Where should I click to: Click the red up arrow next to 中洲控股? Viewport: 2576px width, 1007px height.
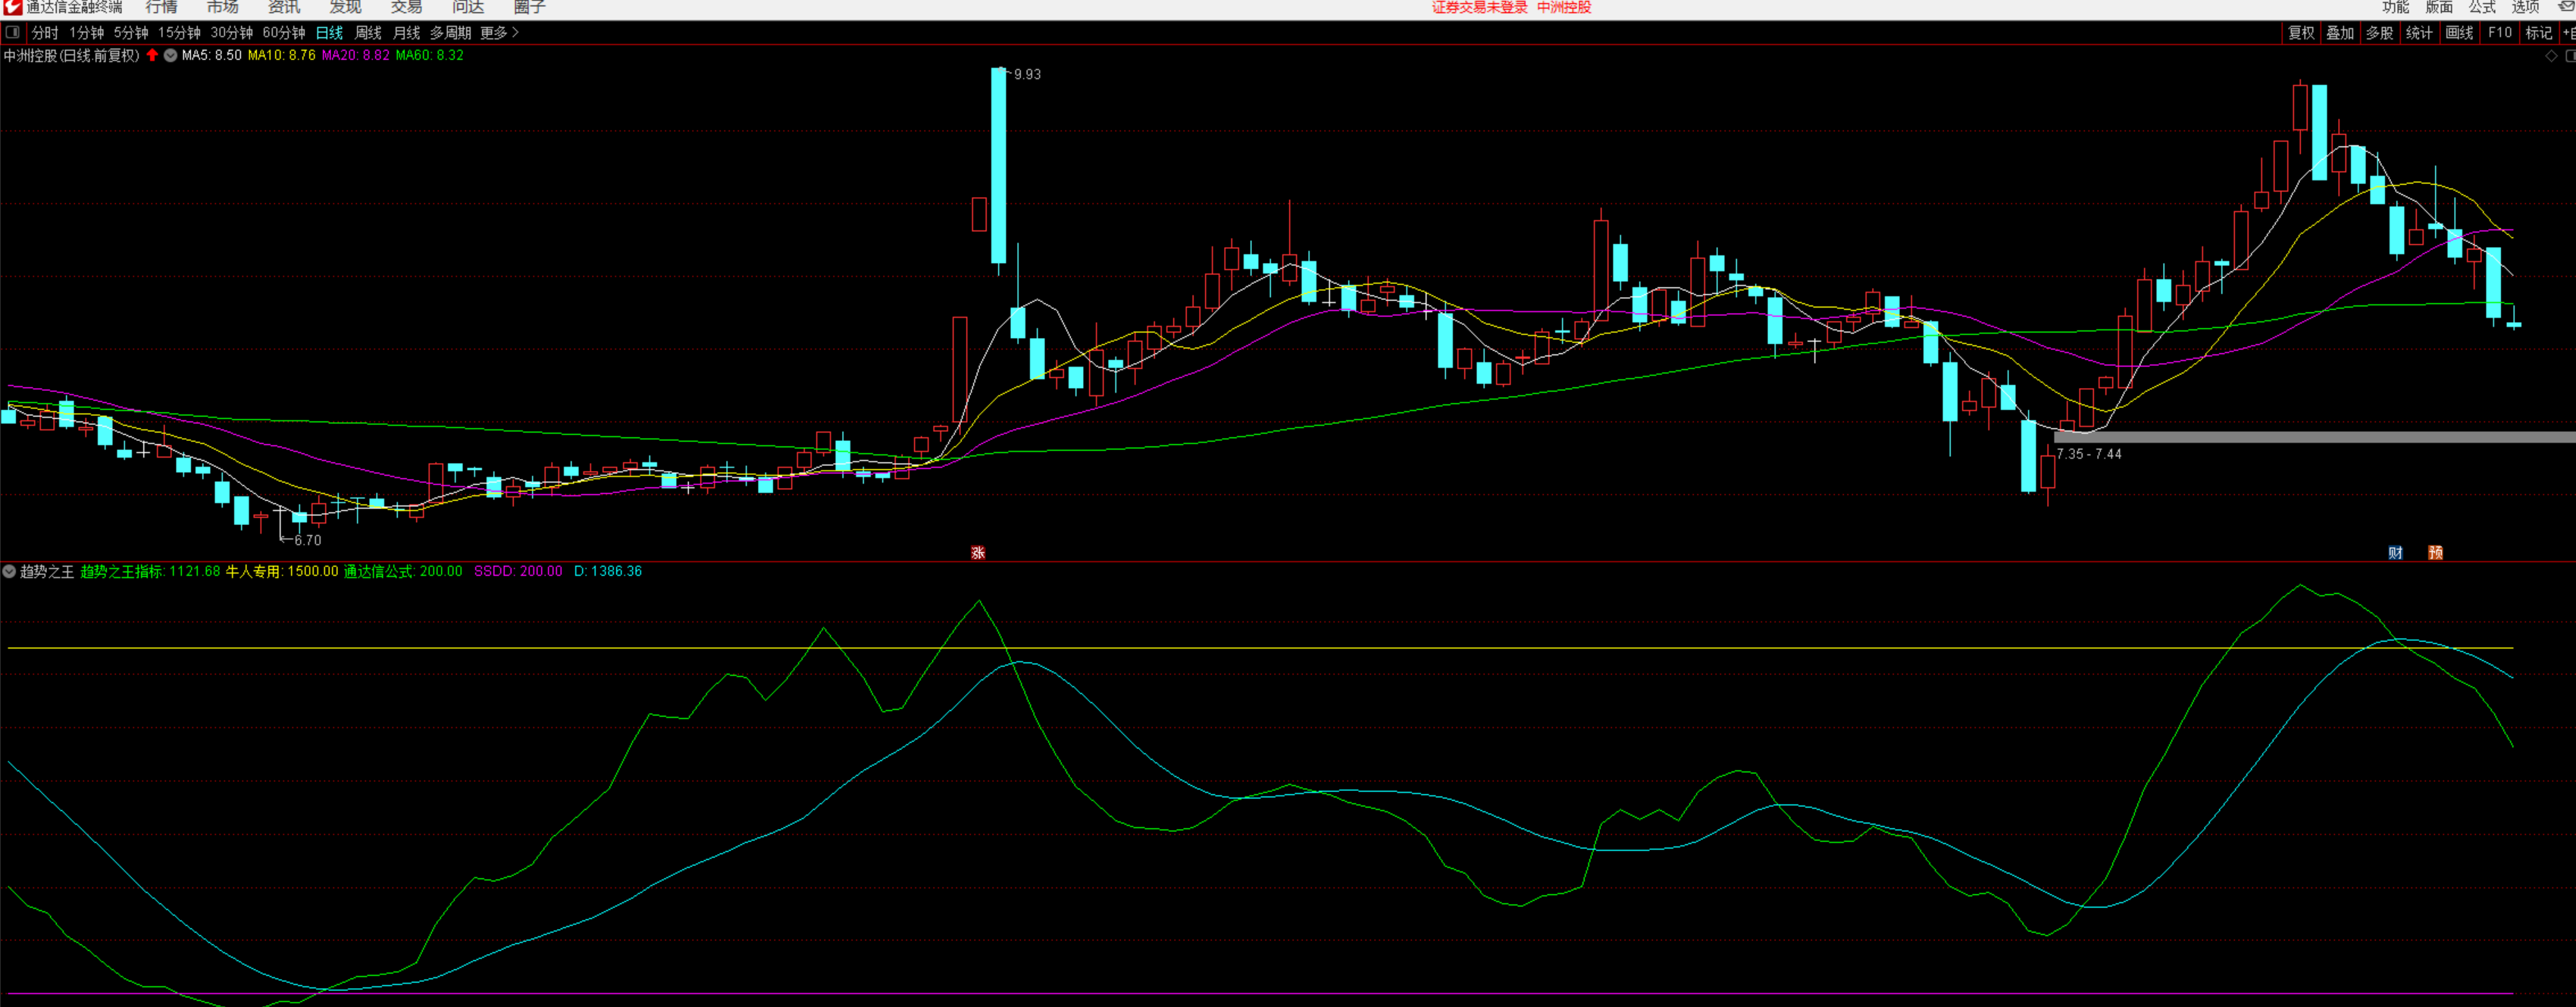click(152, 55)
